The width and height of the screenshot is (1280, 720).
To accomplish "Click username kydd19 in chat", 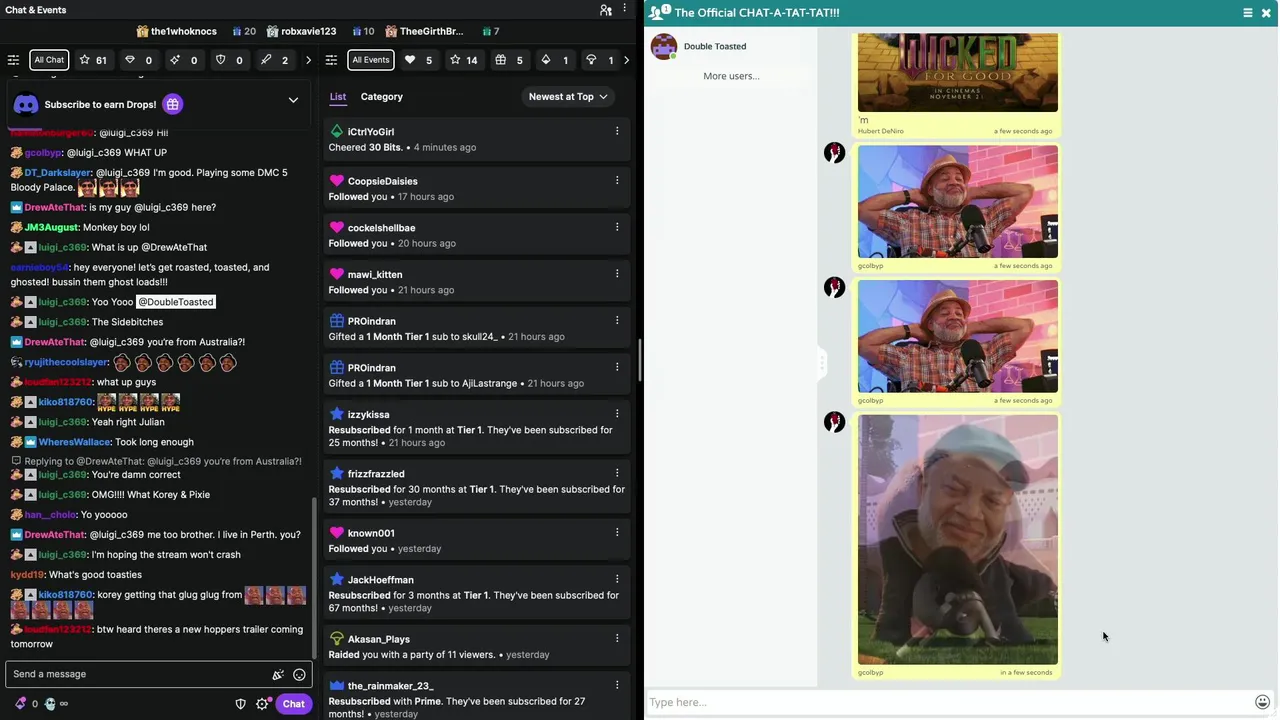I will pyautogui.click(x=27, y=575).
